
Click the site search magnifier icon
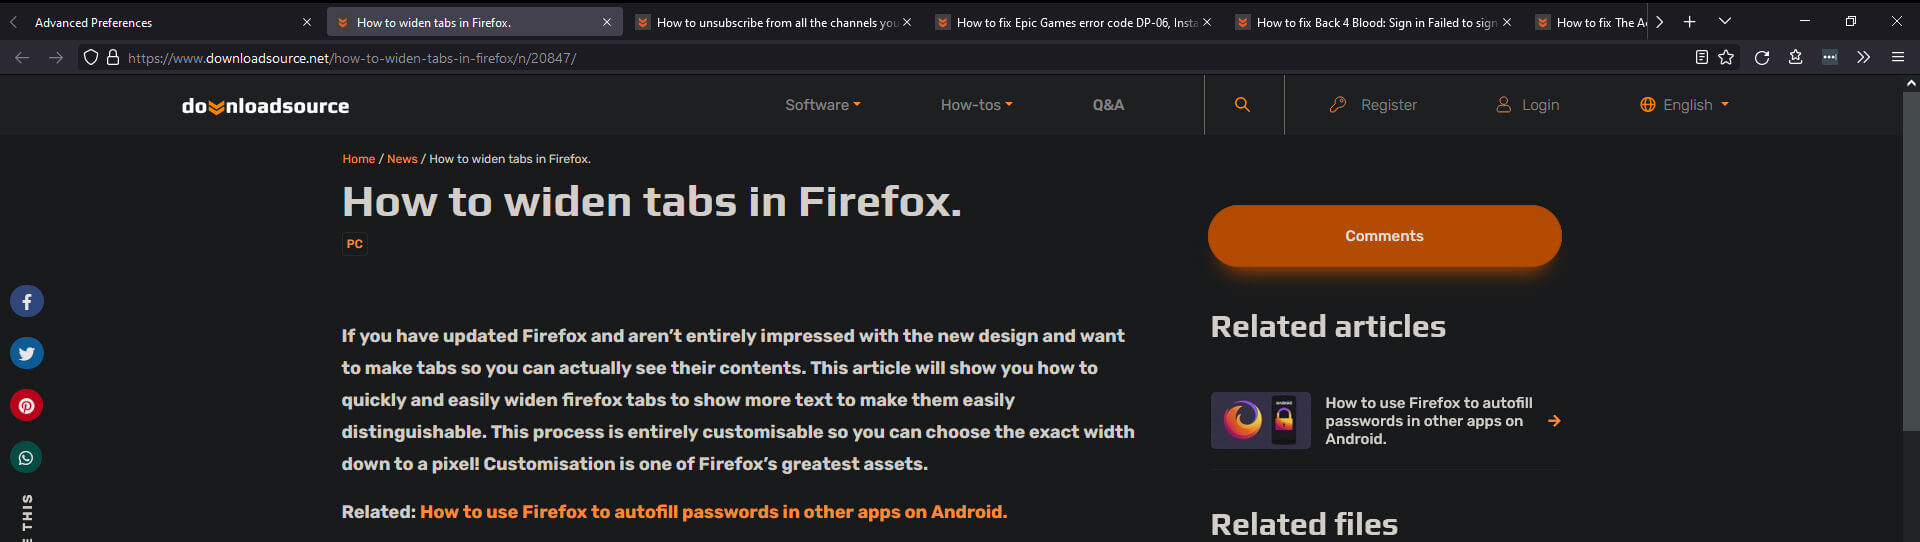(x=1242, y=105)
